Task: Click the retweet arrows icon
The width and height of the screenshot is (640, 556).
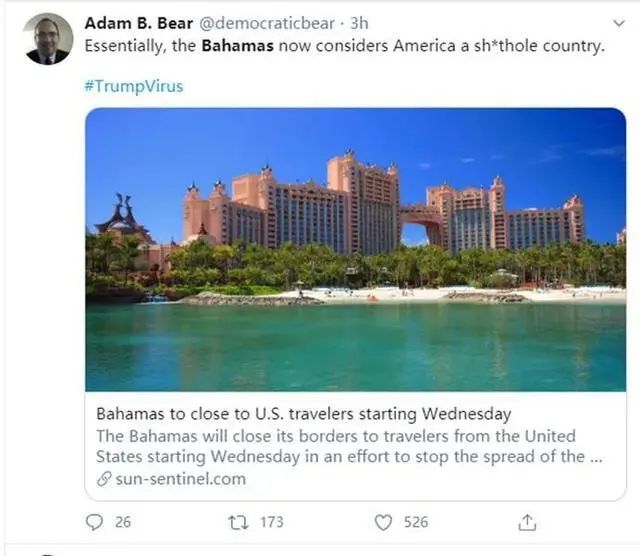Action: 239,522
